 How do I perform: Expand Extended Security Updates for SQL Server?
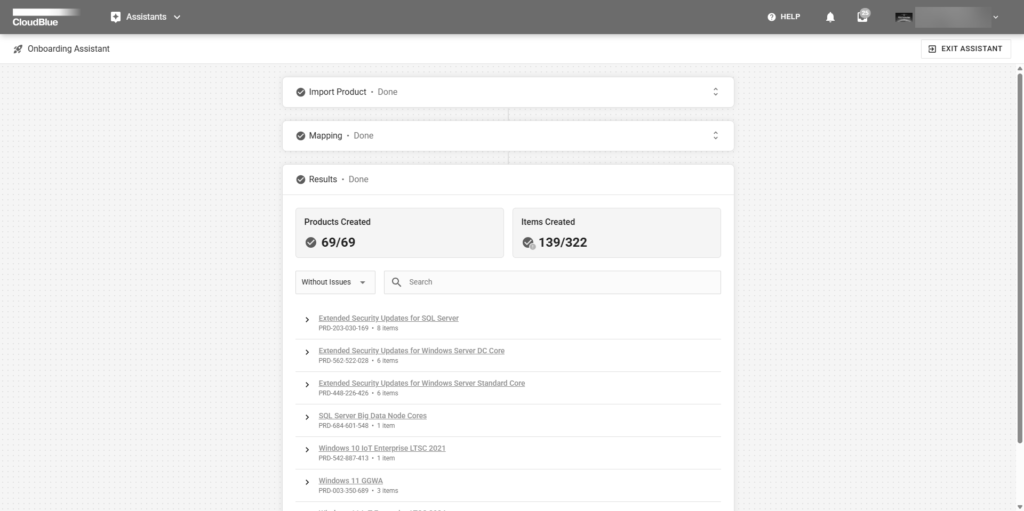pos(307,320)
